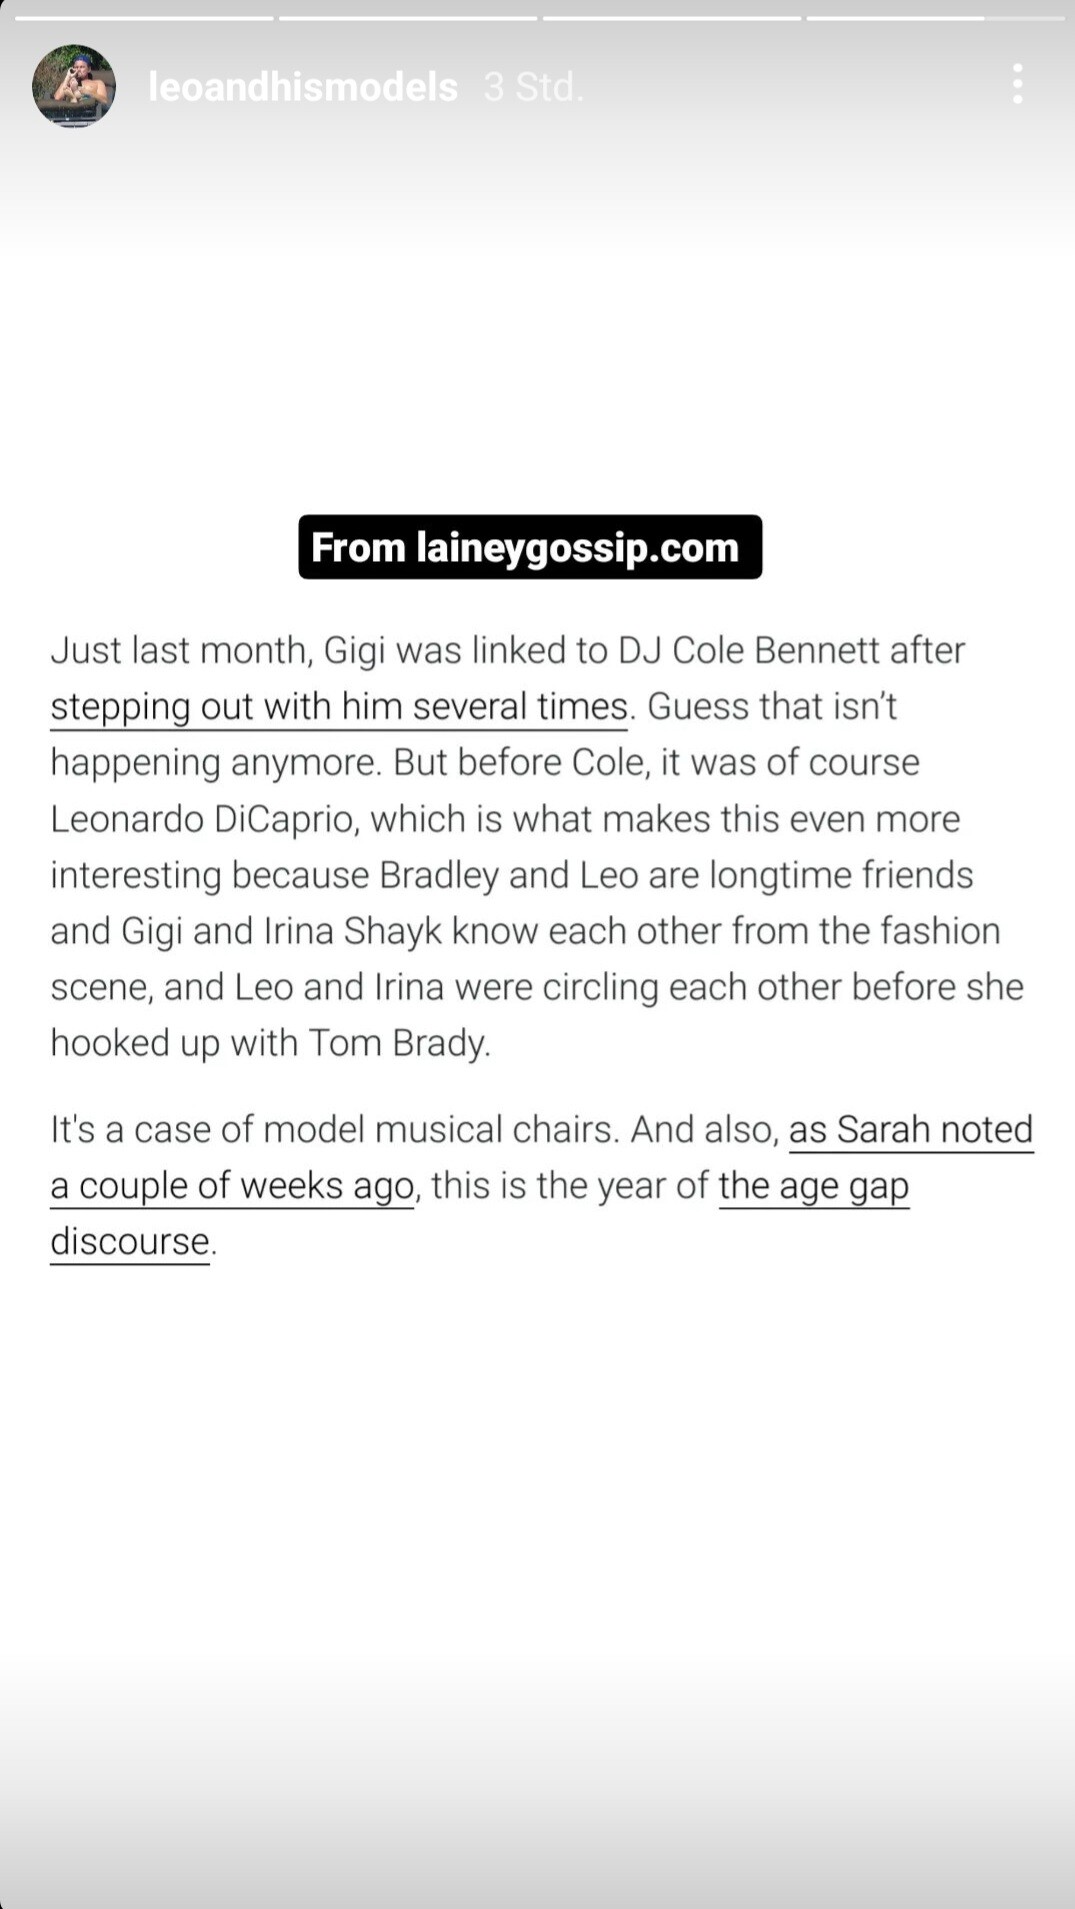Jump to the first story progress segment

point(143,18)
